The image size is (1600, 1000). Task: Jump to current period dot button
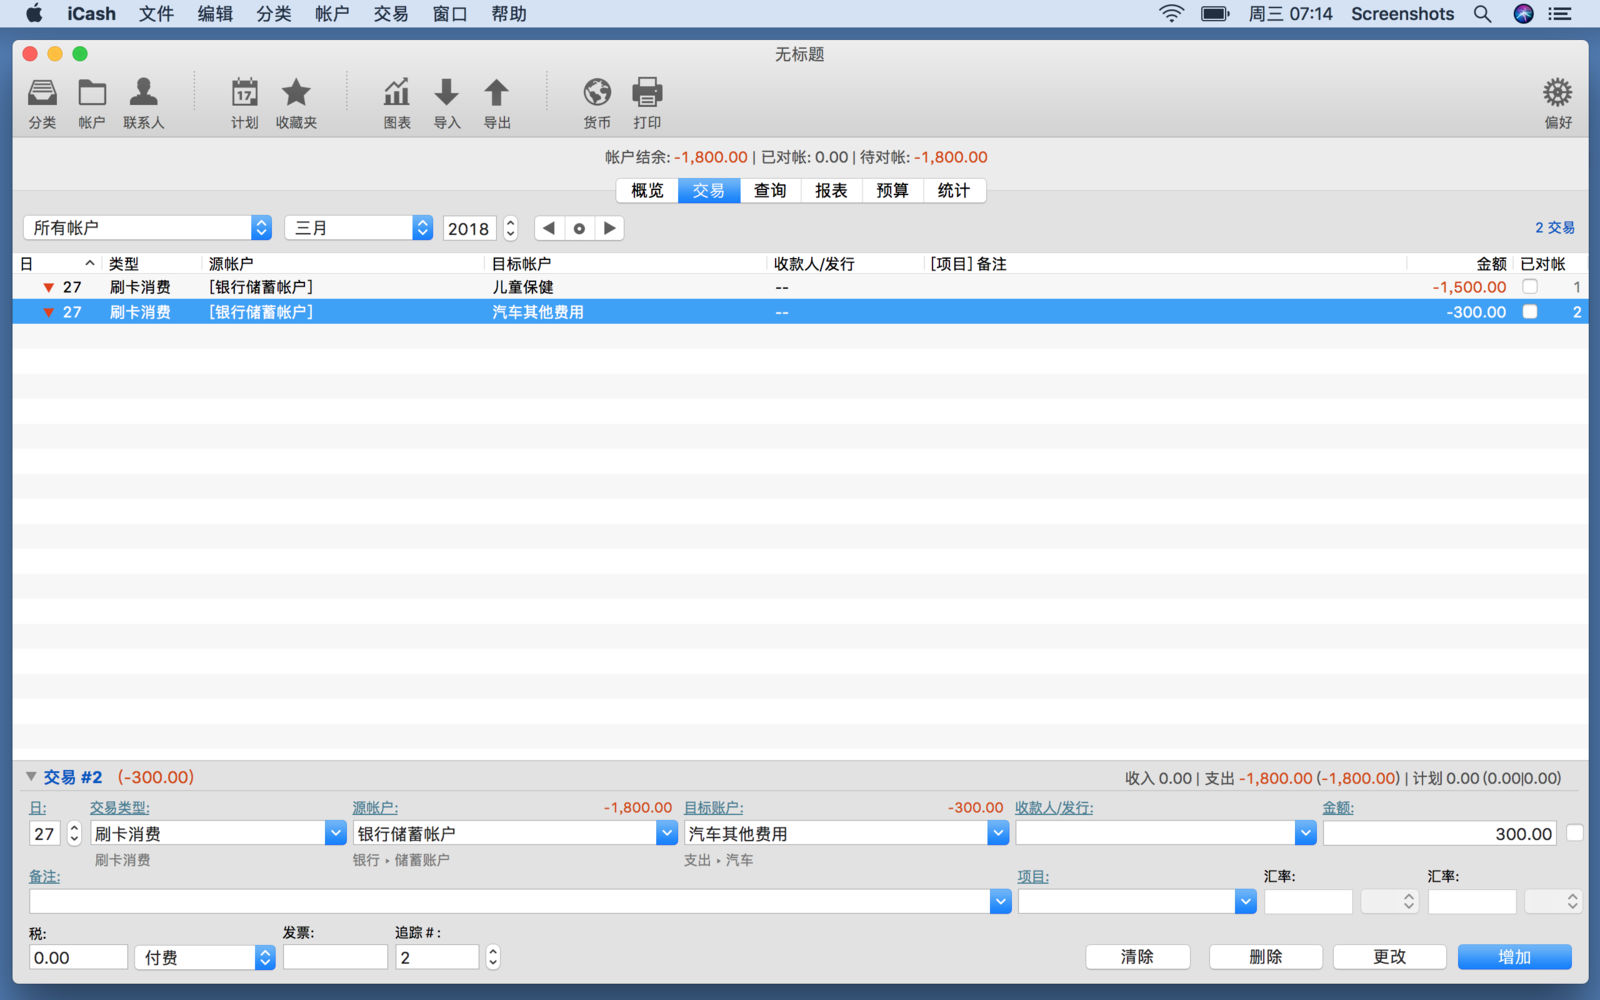point(579,228)
